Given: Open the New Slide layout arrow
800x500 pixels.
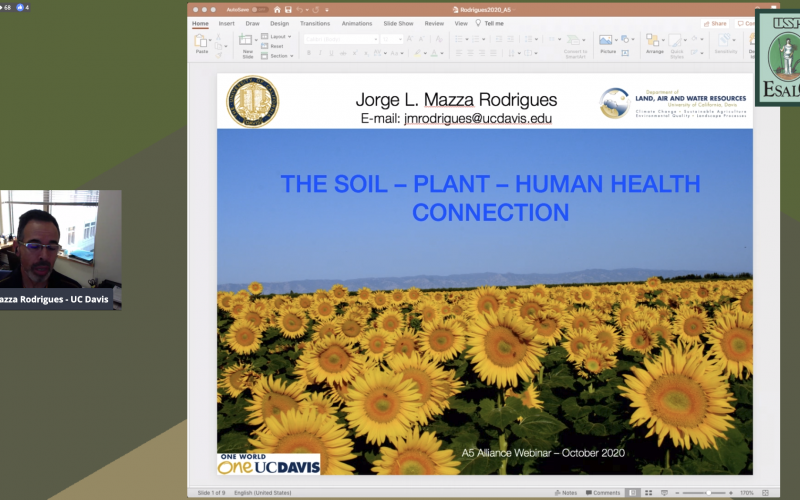Looking at the screenshot, I should (x=256, y=40).
